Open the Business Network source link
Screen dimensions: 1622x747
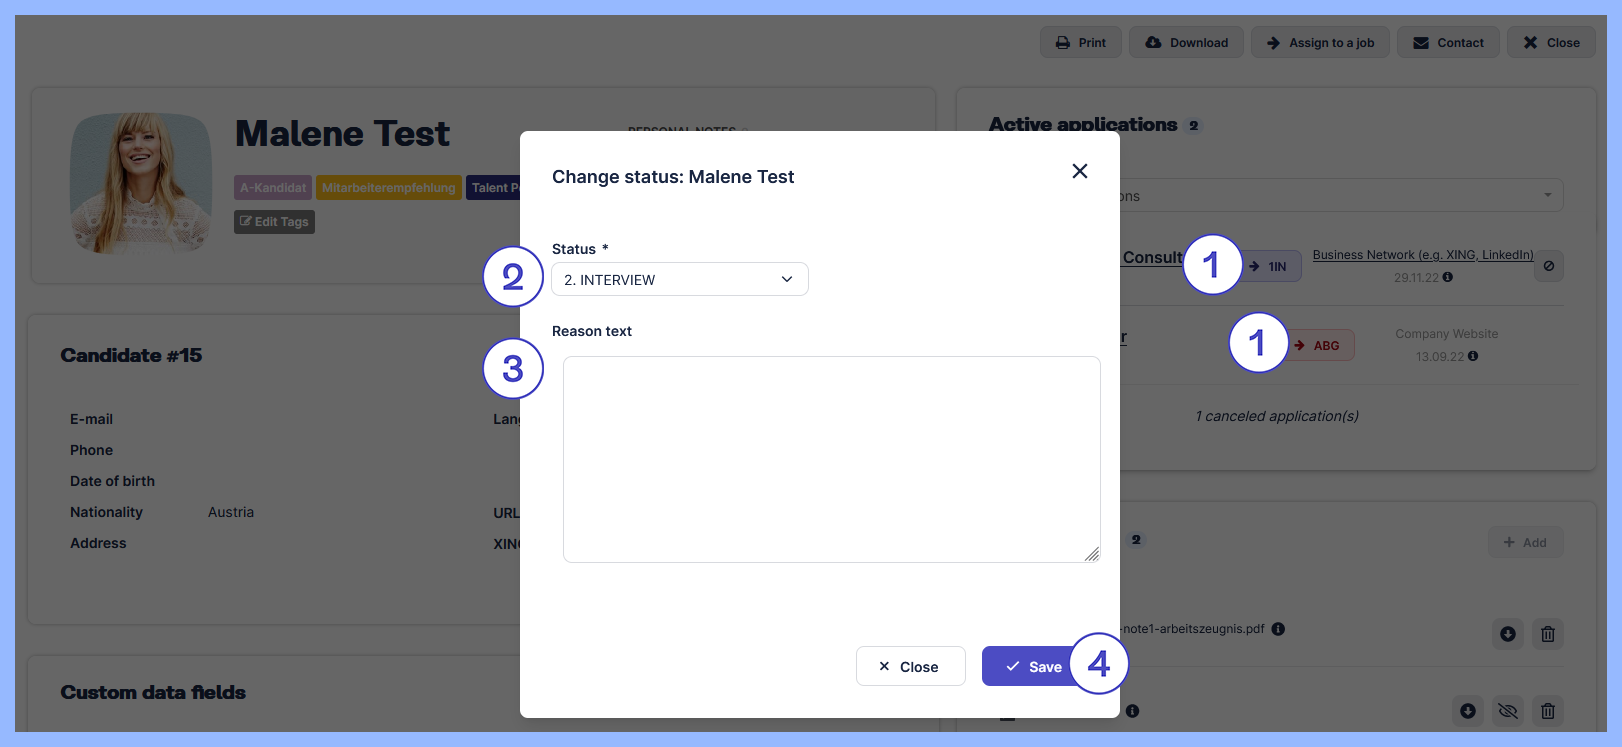(1422, 255)
